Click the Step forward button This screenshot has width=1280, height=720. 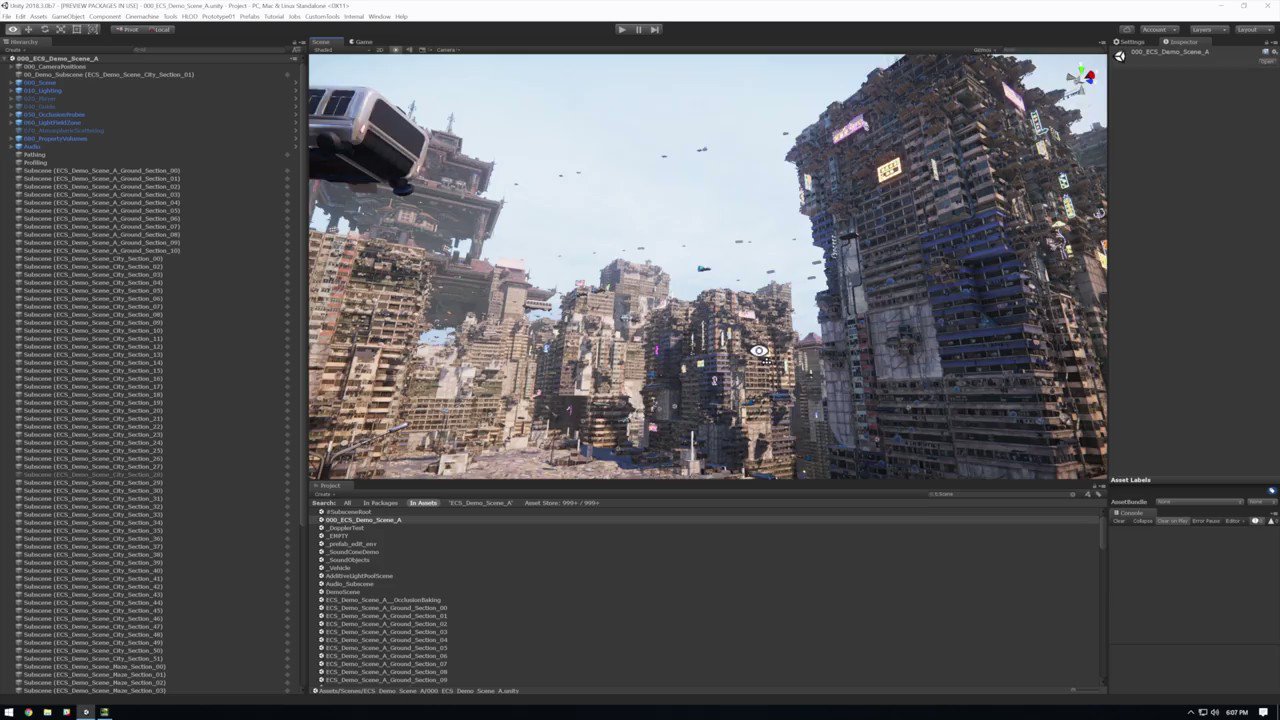point(655,29)
